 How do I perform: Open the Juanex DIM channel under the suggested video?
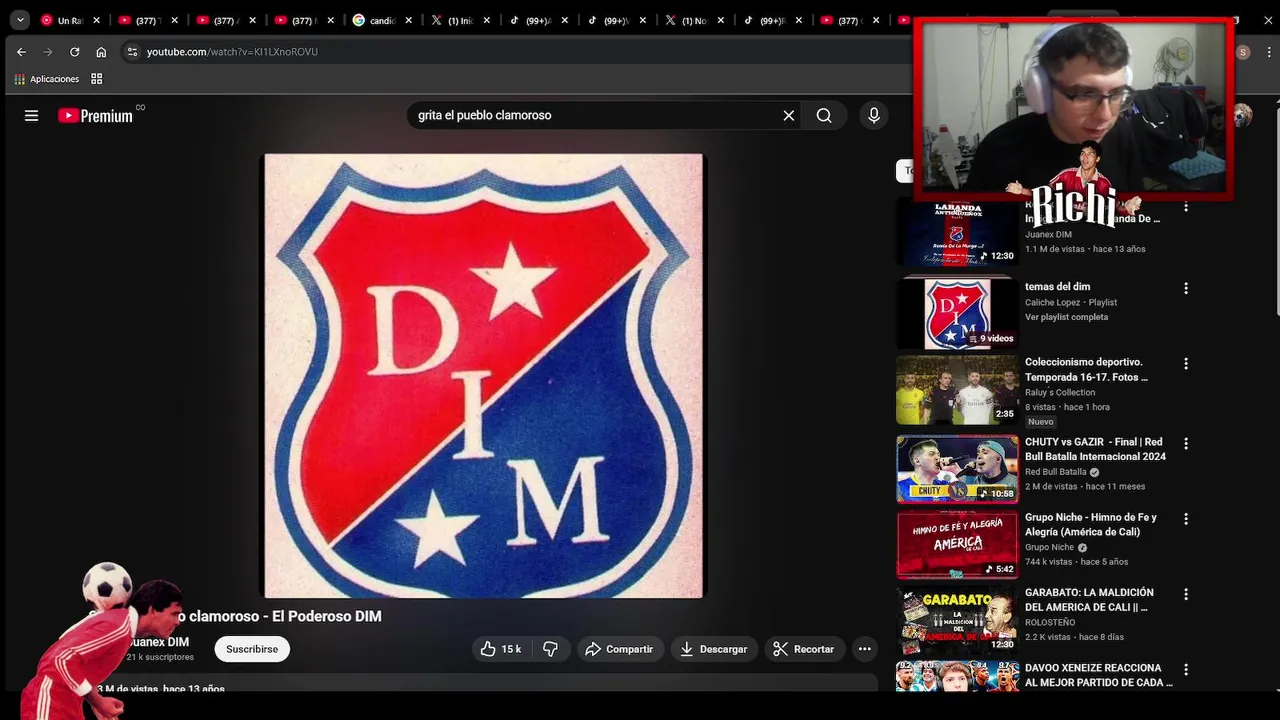tap(1048, 235)
